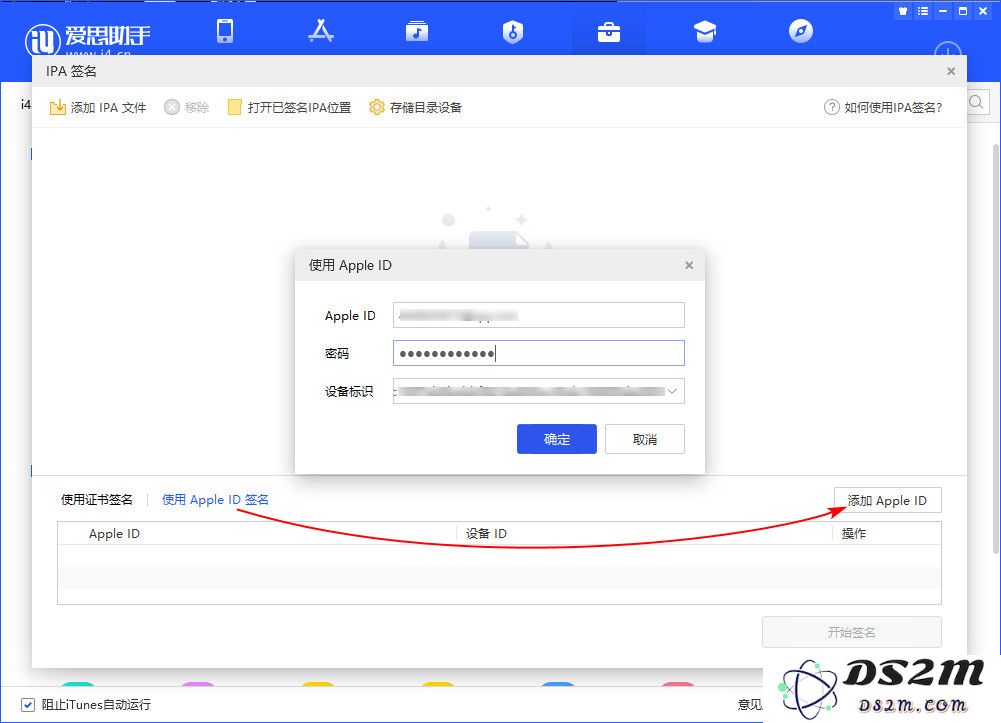
Task: Click the add IPA file icon
Action: click(x=57, y=107)
